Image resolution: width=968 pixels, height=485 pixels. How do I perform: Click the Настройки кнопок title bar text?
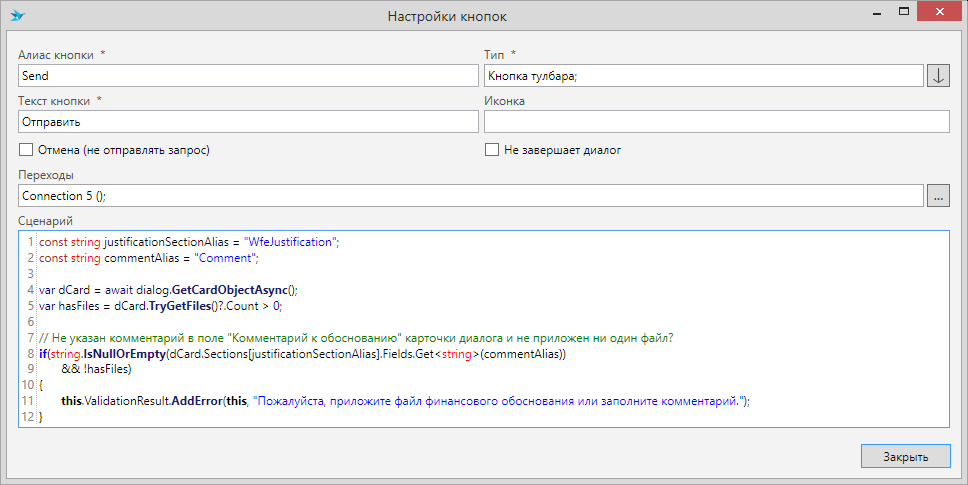(446, 17)
